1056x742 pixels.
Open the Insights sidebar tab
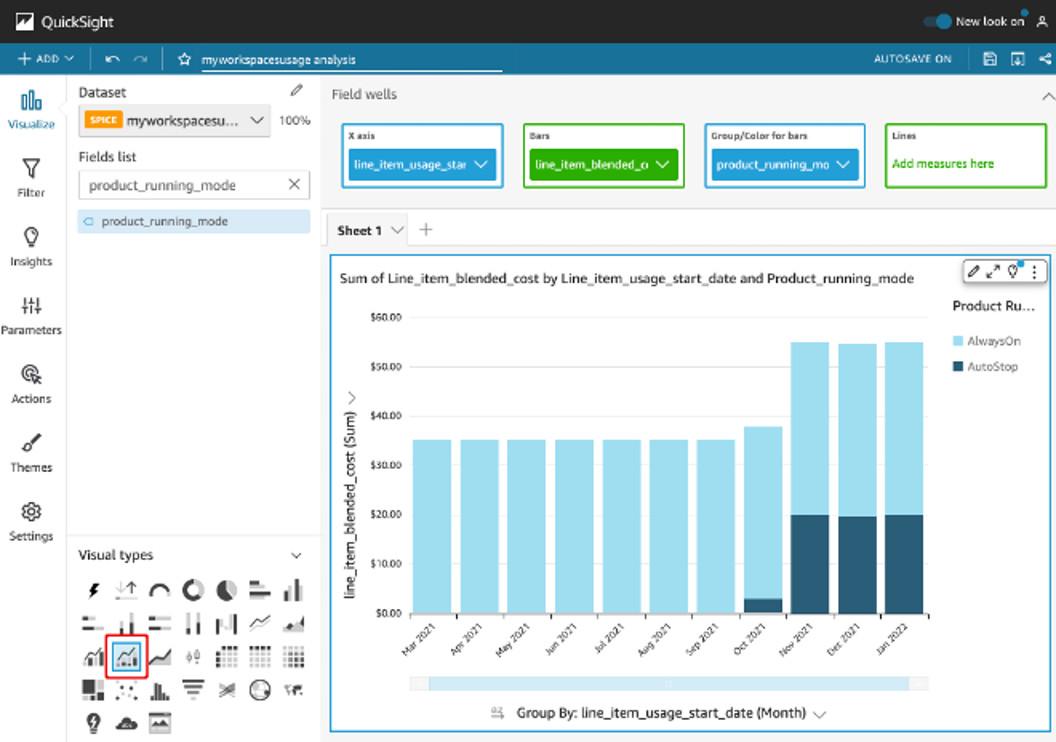pyautogui.click(x=31, y=247)
